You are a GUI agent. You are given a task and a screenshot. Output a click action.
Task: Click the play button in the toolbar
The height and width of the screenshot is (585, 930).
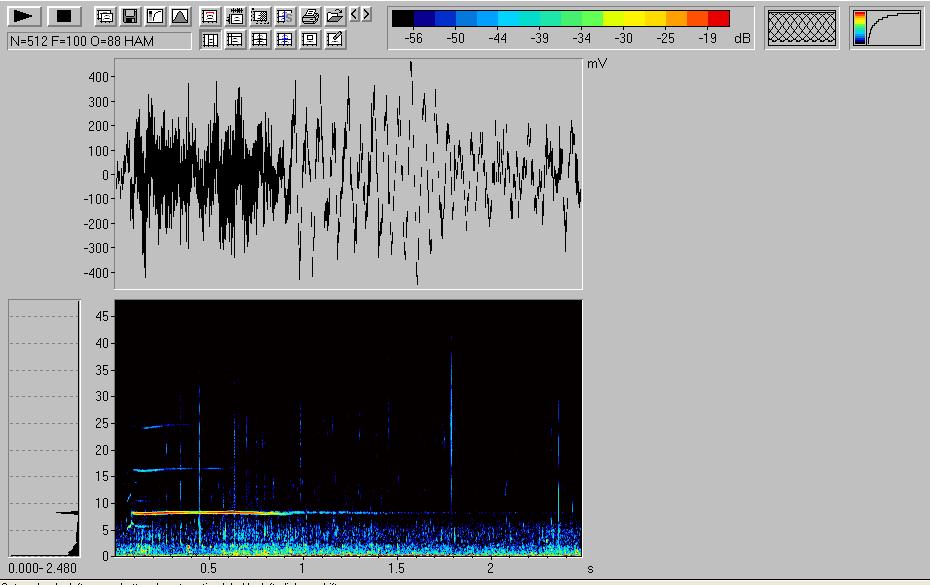pyautogui.click(x=24, y=16)
